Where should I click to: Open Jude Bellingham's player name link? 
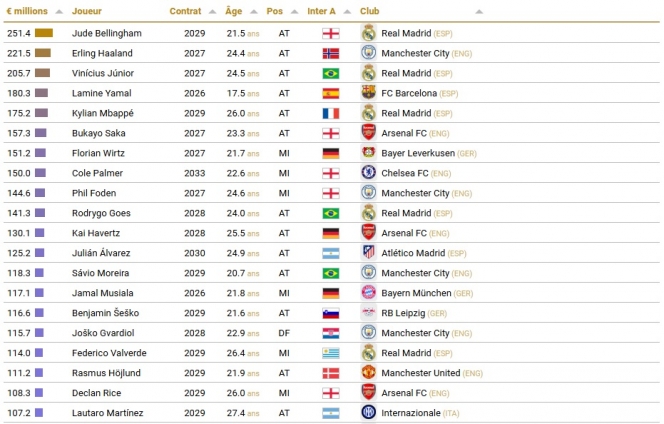[x=107, y=33]
